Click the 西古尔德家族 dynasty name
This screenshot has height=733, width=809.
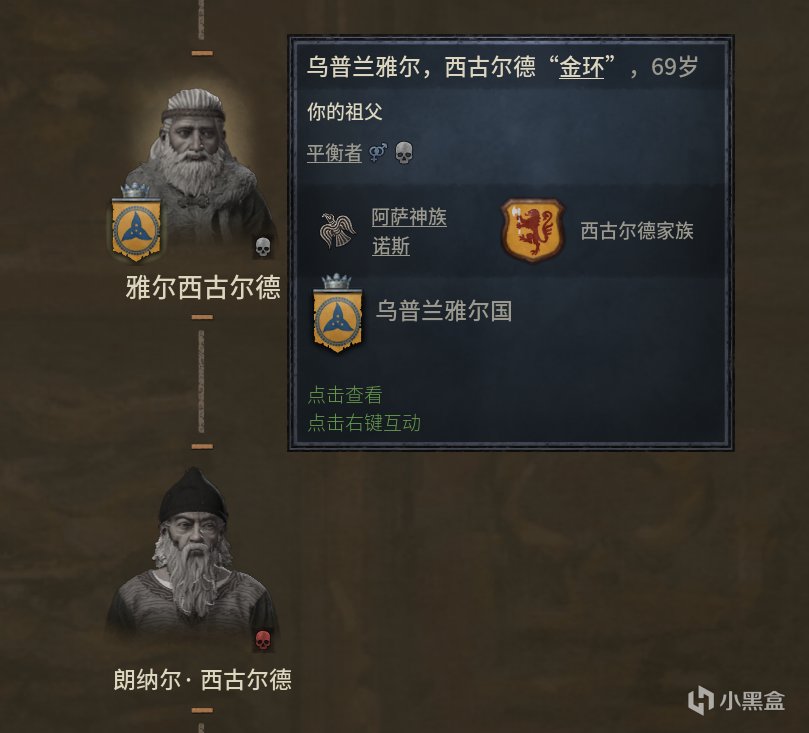coord(637,231)
